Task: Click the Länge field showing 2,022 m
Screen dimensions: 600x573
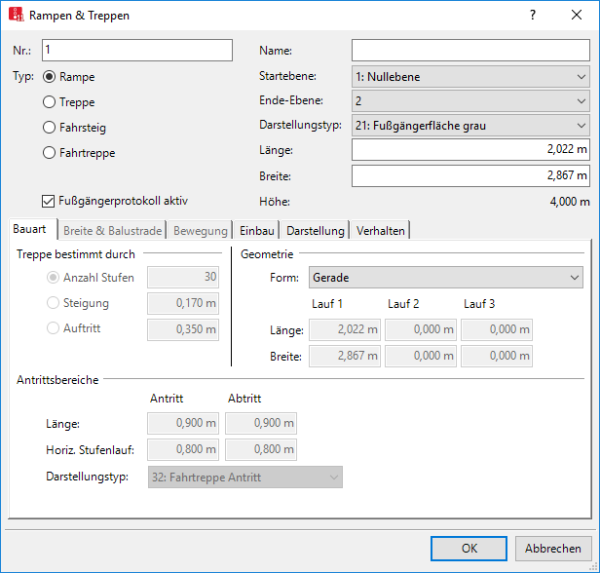Action: tap(470, 150)
